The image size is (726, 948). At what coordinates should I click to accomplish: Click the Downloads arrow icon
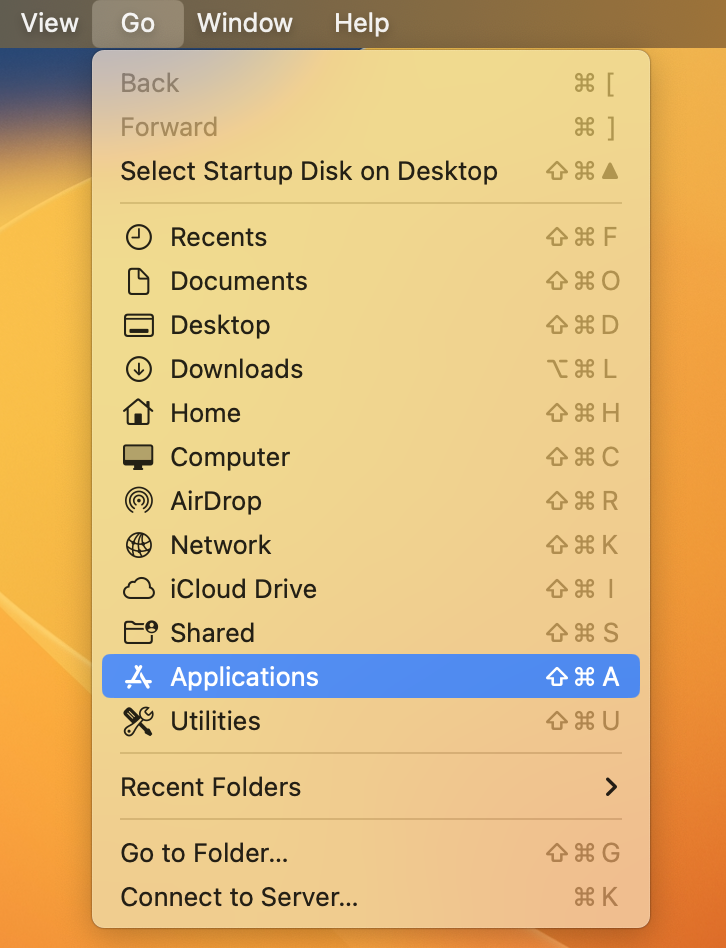coord(138,369)
